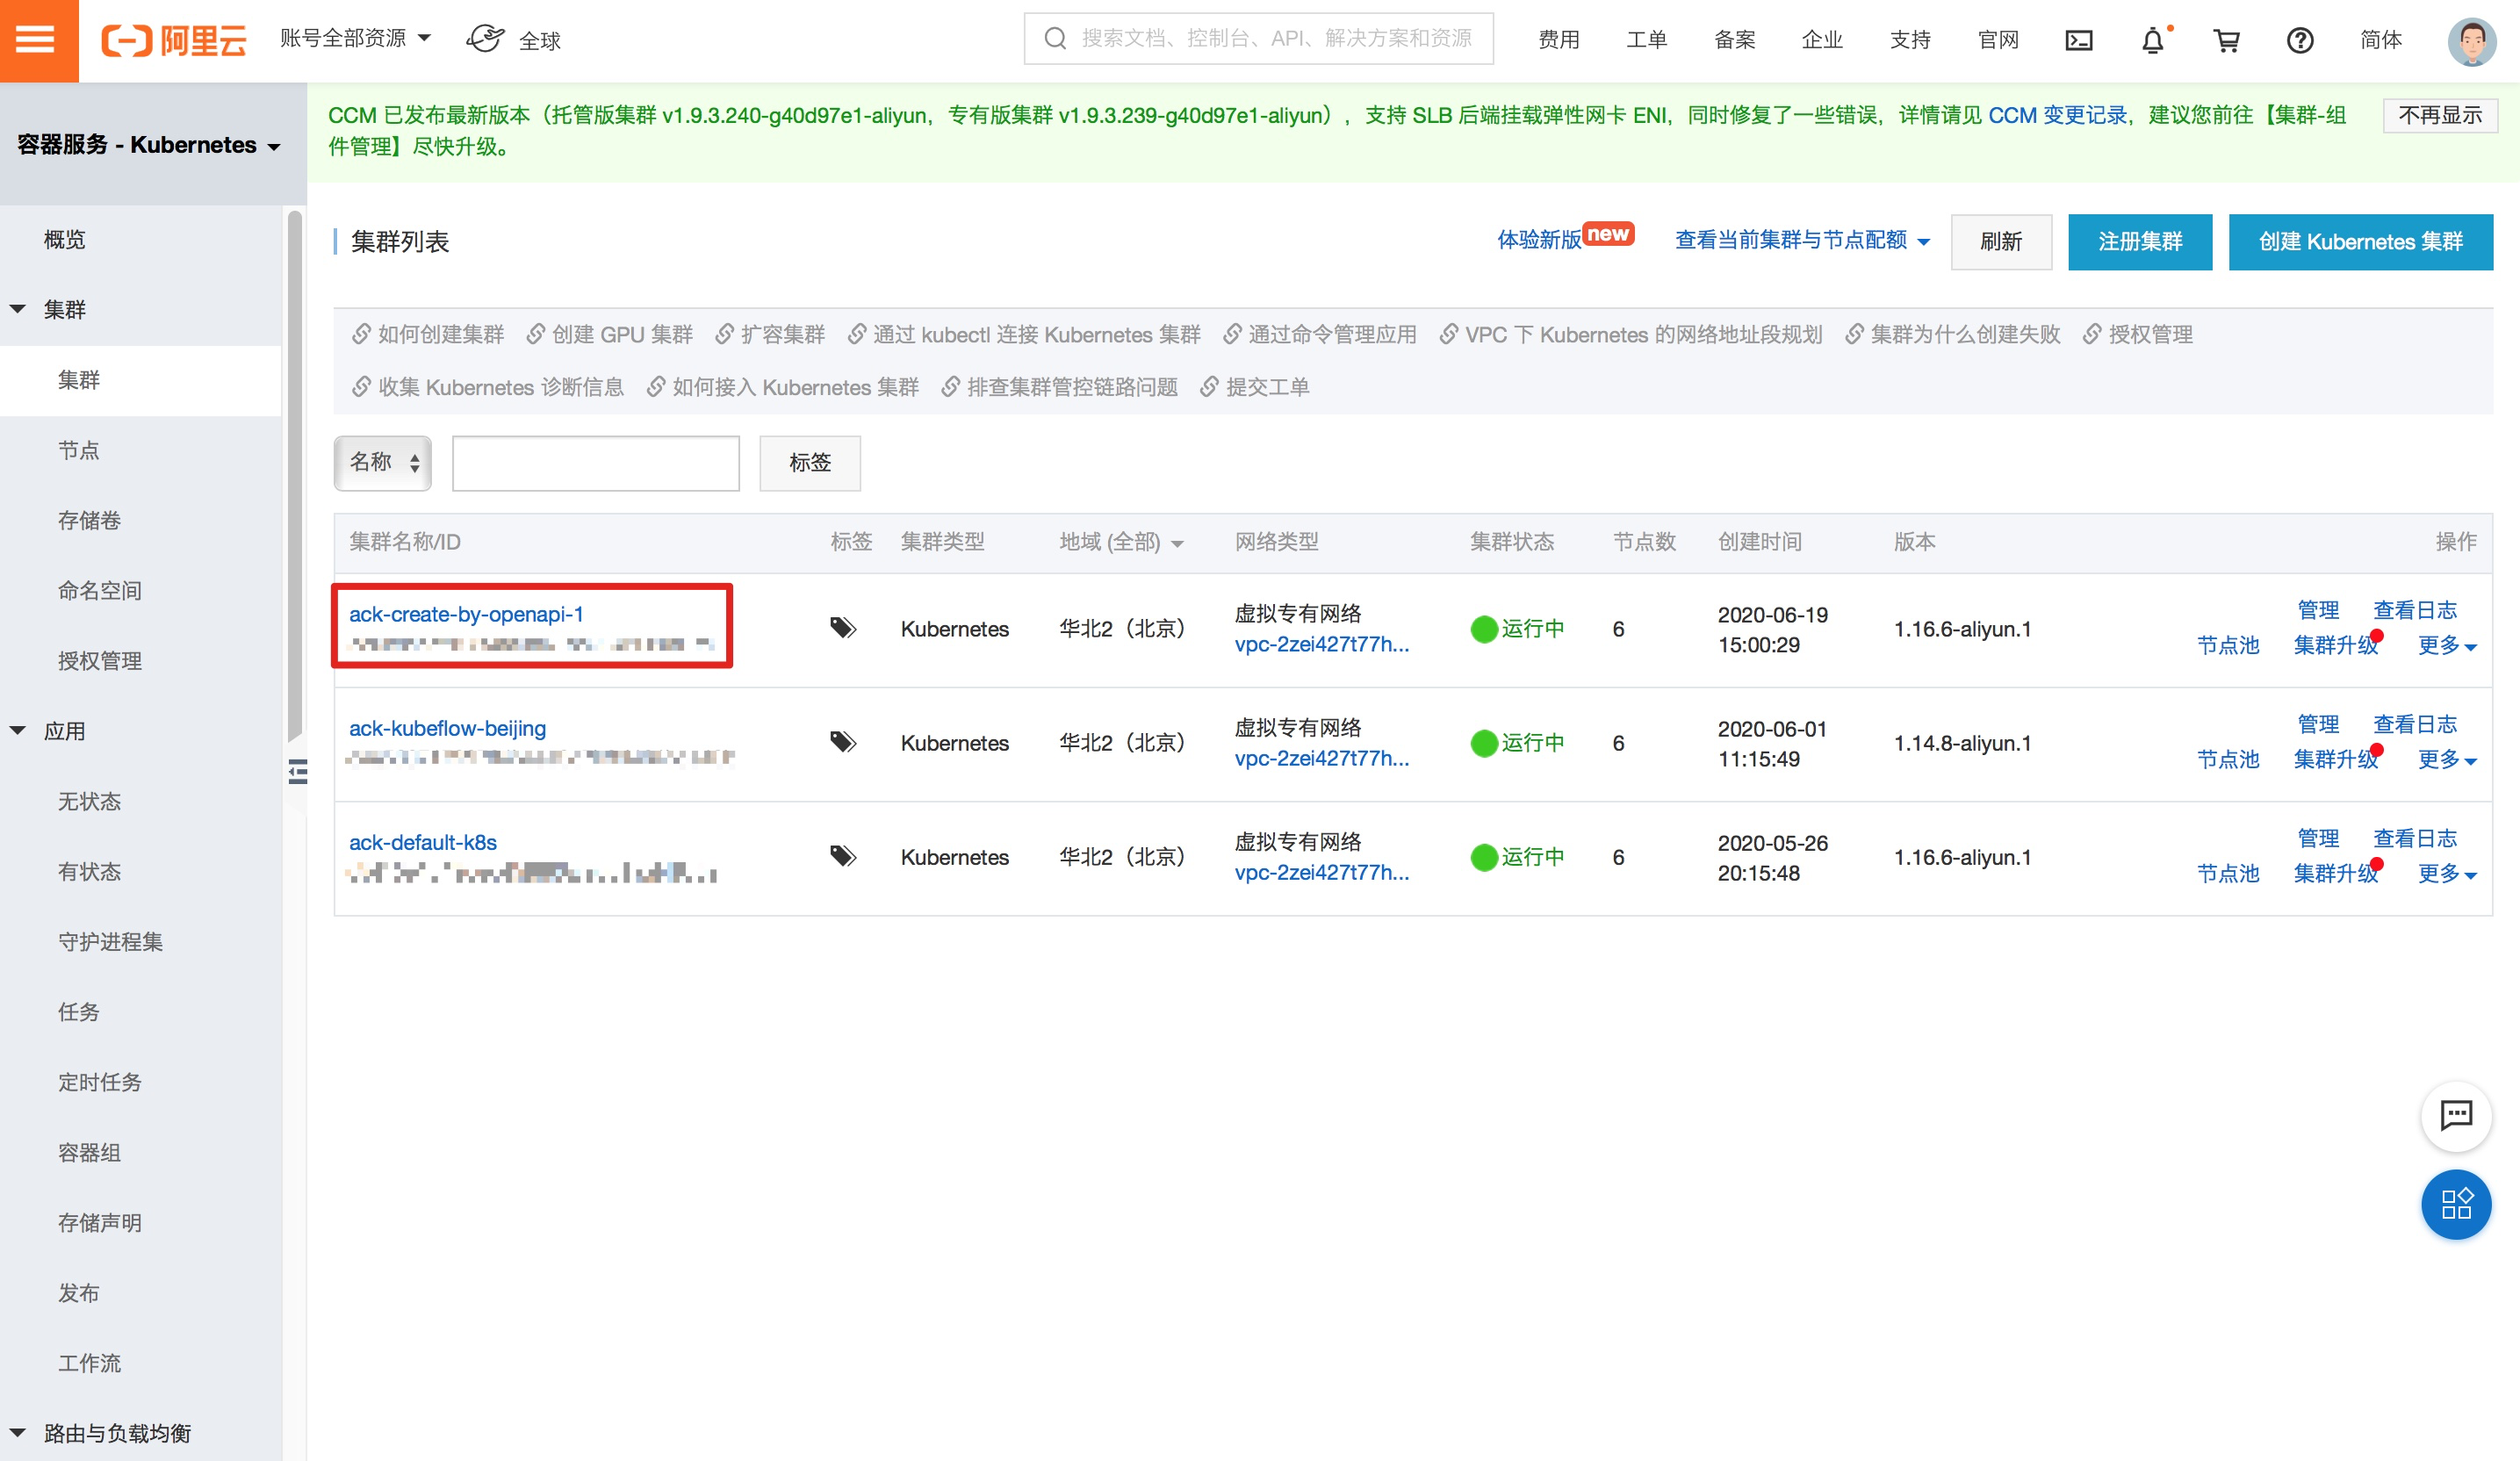The height and width of the screenshot is (1461, 2520).
Task: Expand 查看当前集群与节点配额 dropdown
Action: [x=1802, y=240]
